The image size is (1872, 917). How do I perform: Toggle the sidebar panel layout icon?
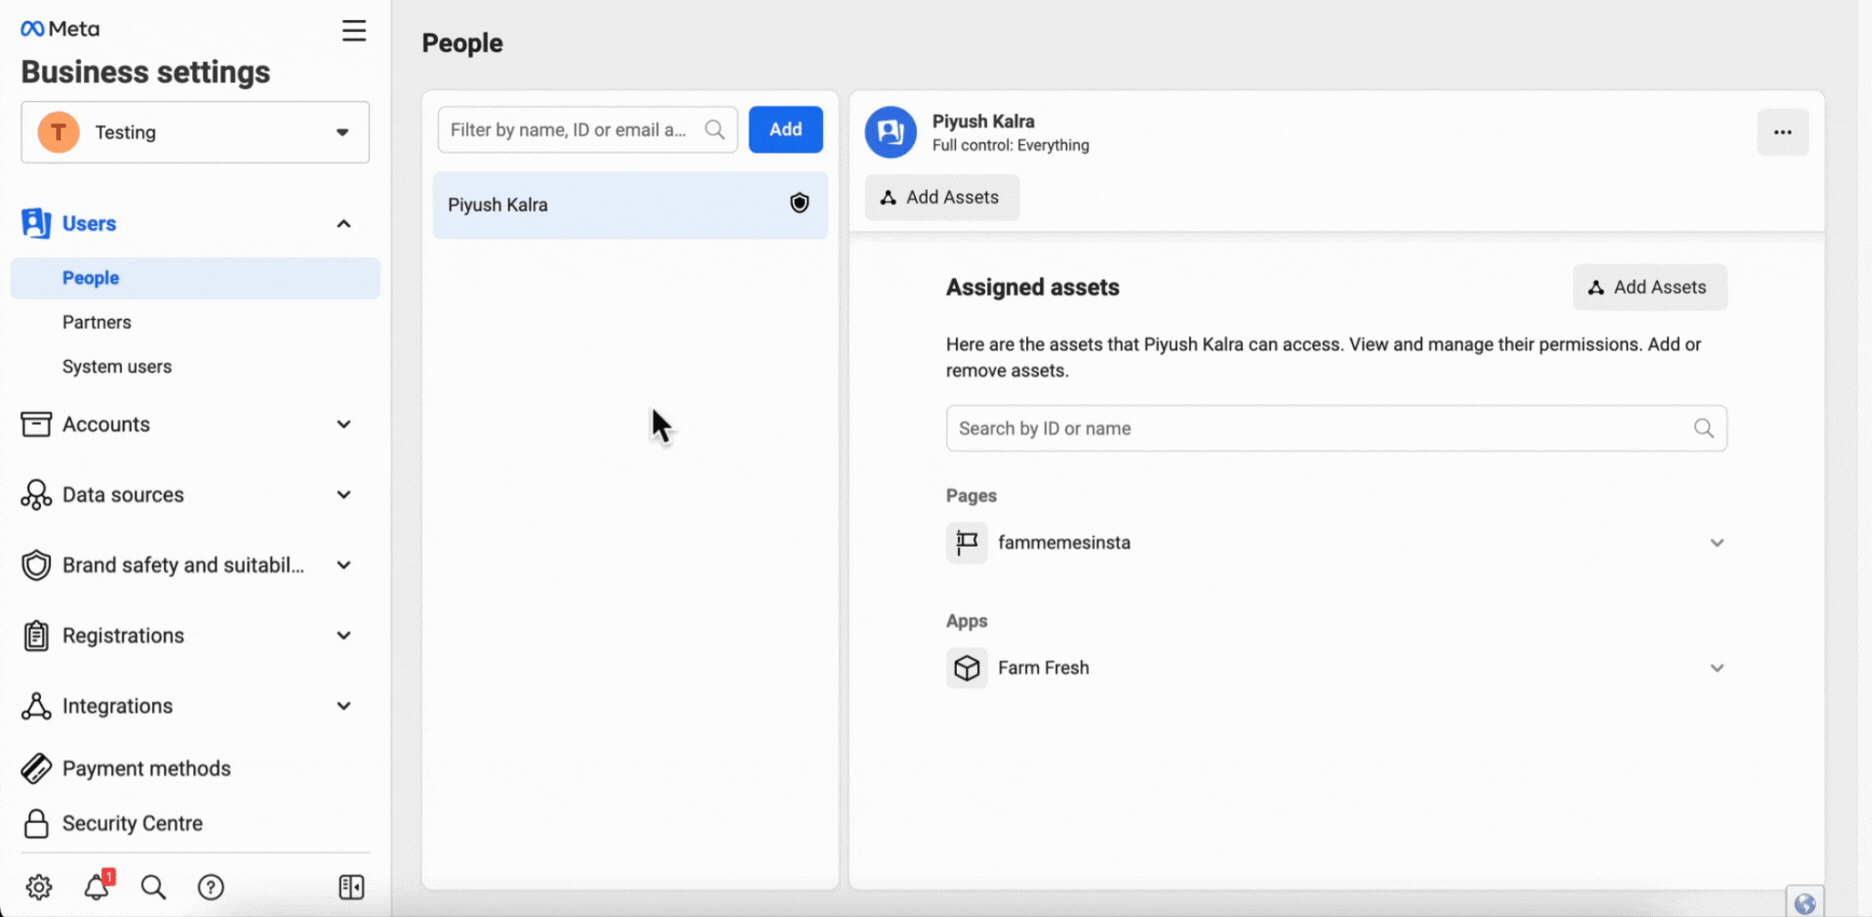pos(352,887)
